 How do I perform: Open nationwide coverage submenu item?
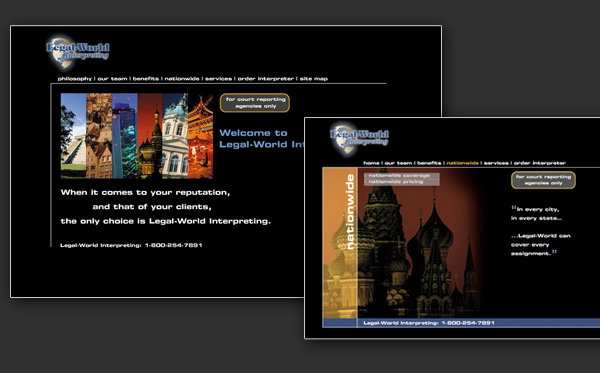pyautogui.click(x=399, y=176)
